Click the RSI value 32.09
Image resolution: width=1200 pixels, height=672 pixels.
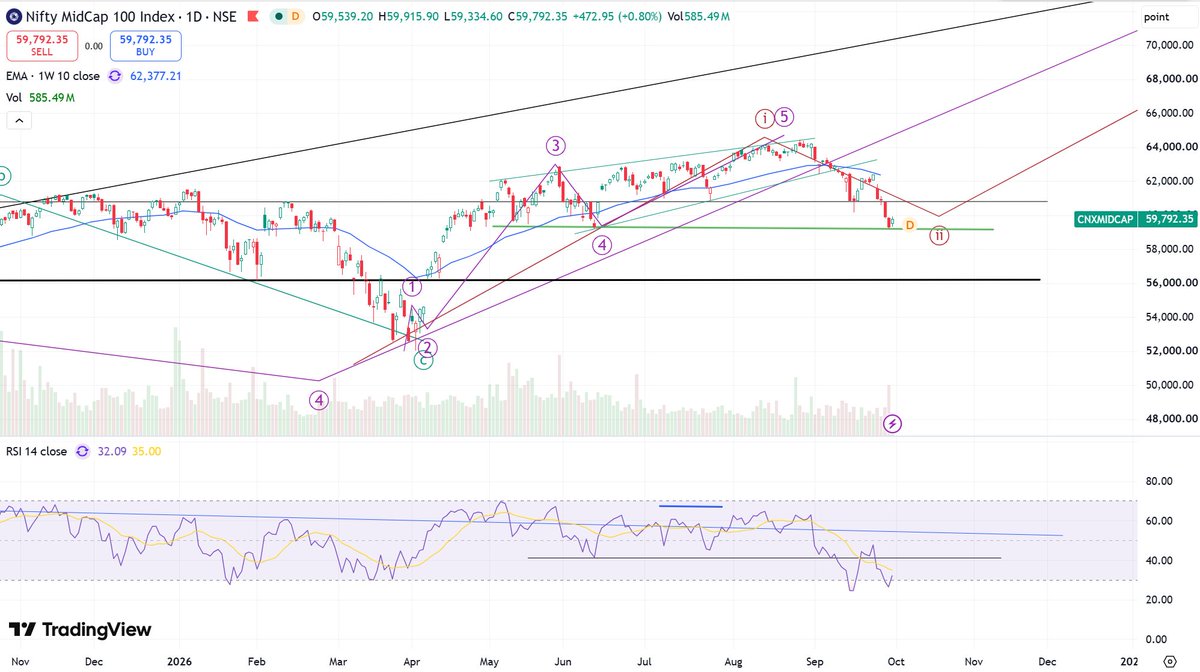[x=111, y=451]
